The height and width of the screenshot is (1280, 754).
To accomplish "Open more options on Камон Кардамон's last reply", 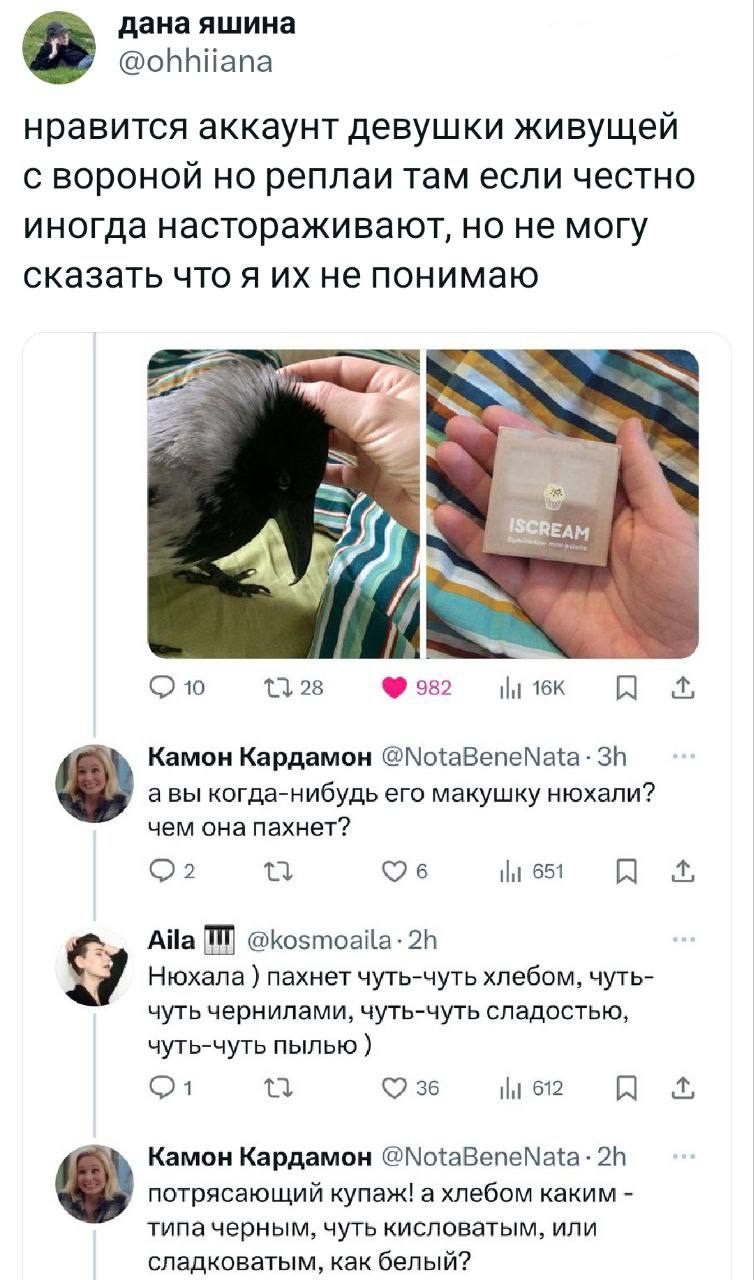I will click(x=683, y=1157).
